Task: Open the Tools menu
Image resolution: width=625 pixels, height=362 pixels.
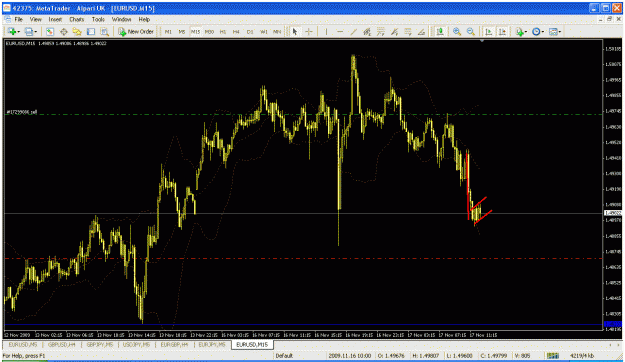Action: [x=98, y=19]
